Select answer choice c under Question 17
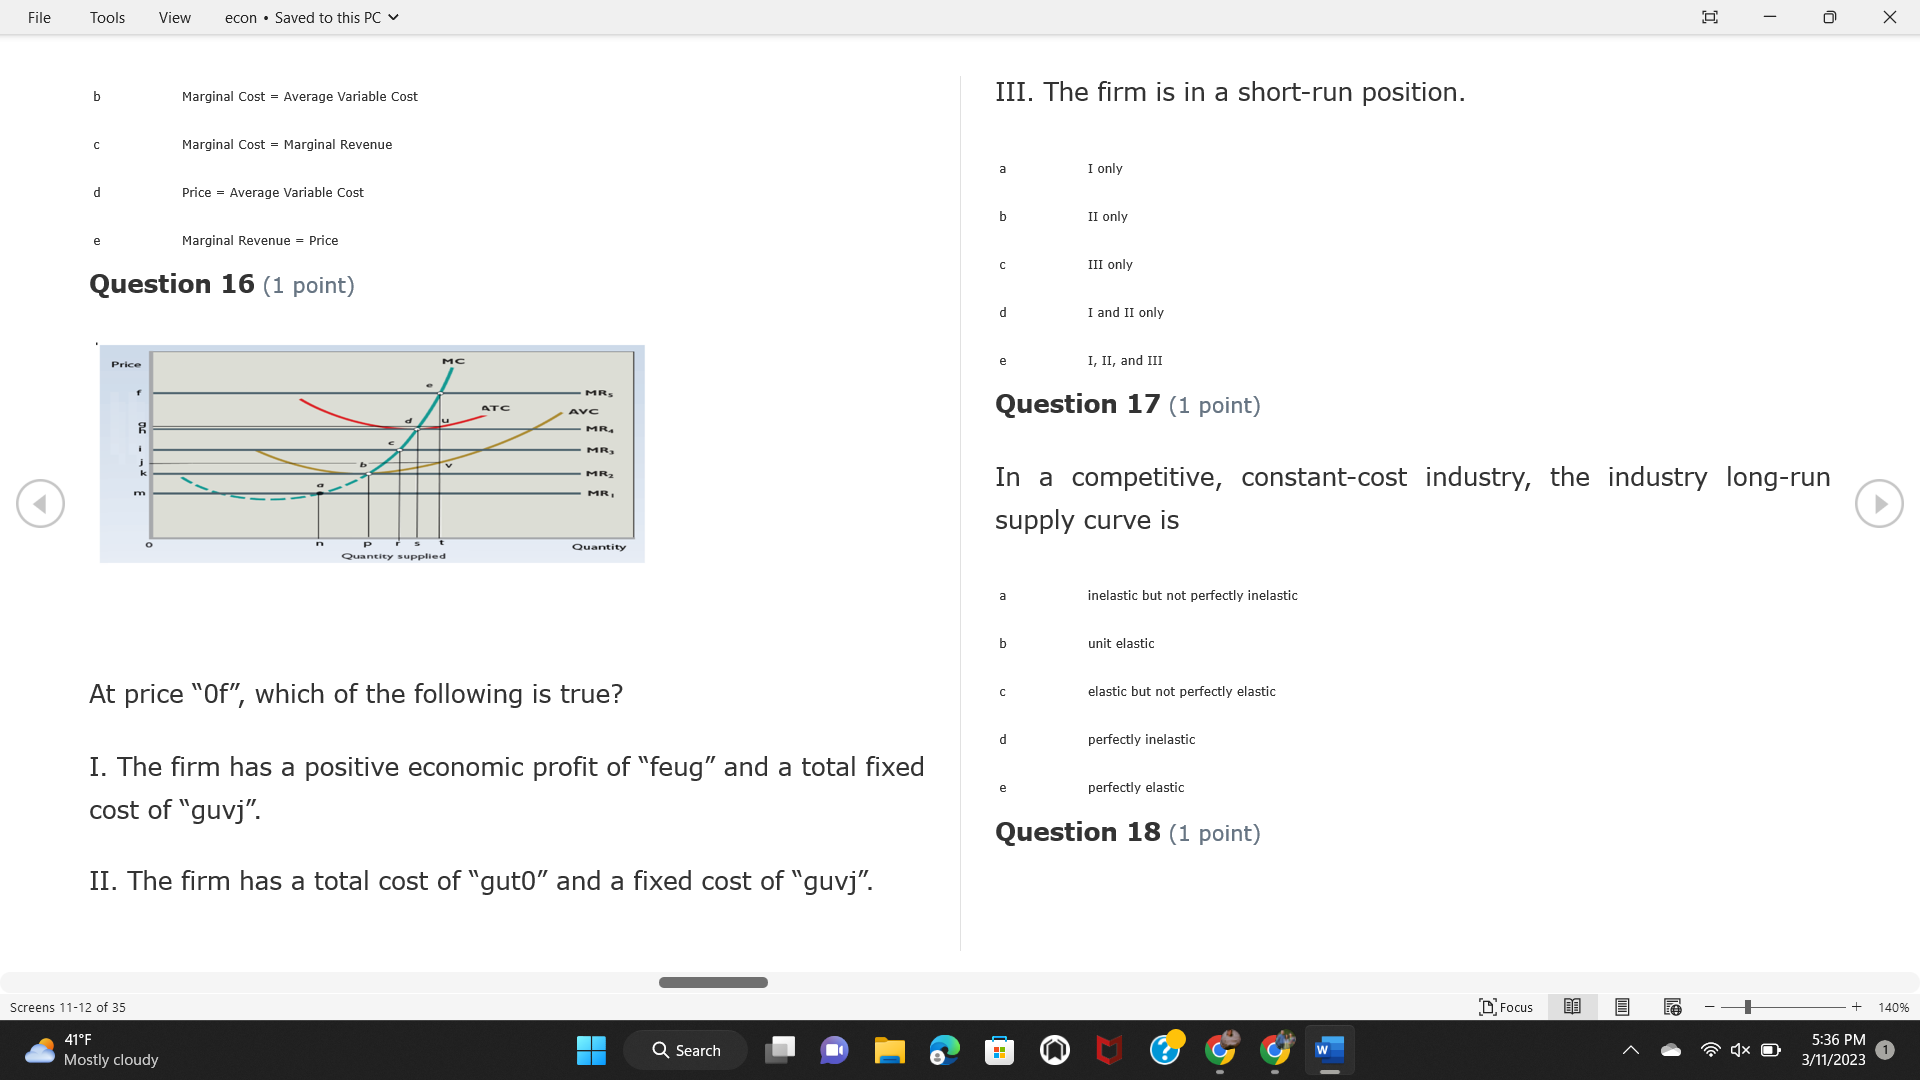This screenshot has height=1080, width=1920. (1181, 691)
